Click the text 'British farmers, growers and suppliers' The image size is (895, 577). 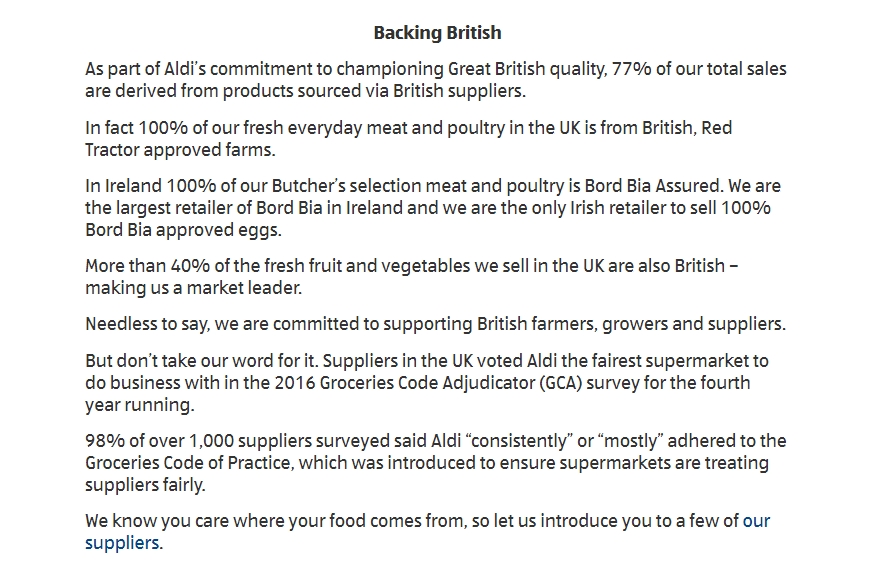pos(630,324)
